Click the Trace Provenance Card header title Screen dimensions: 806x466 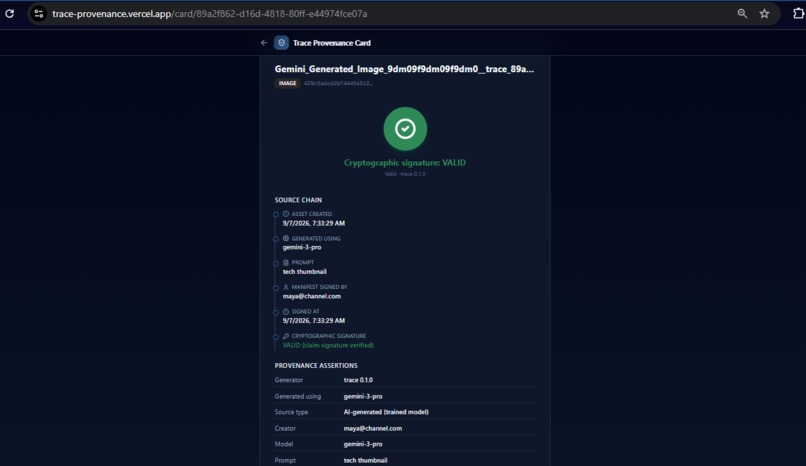pos(332,43)
